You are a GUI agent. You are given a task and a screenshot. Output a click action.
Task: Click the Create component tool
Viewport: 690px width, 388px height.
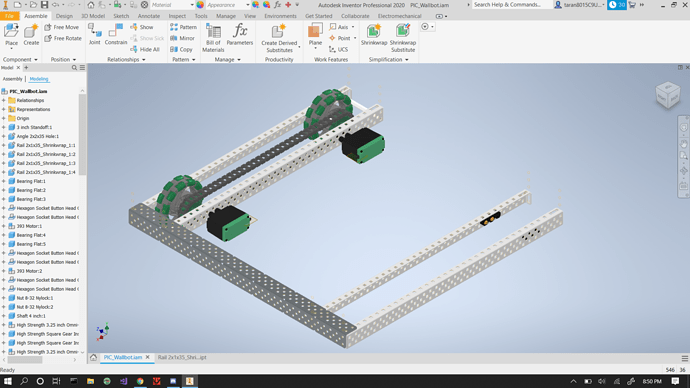31,35
